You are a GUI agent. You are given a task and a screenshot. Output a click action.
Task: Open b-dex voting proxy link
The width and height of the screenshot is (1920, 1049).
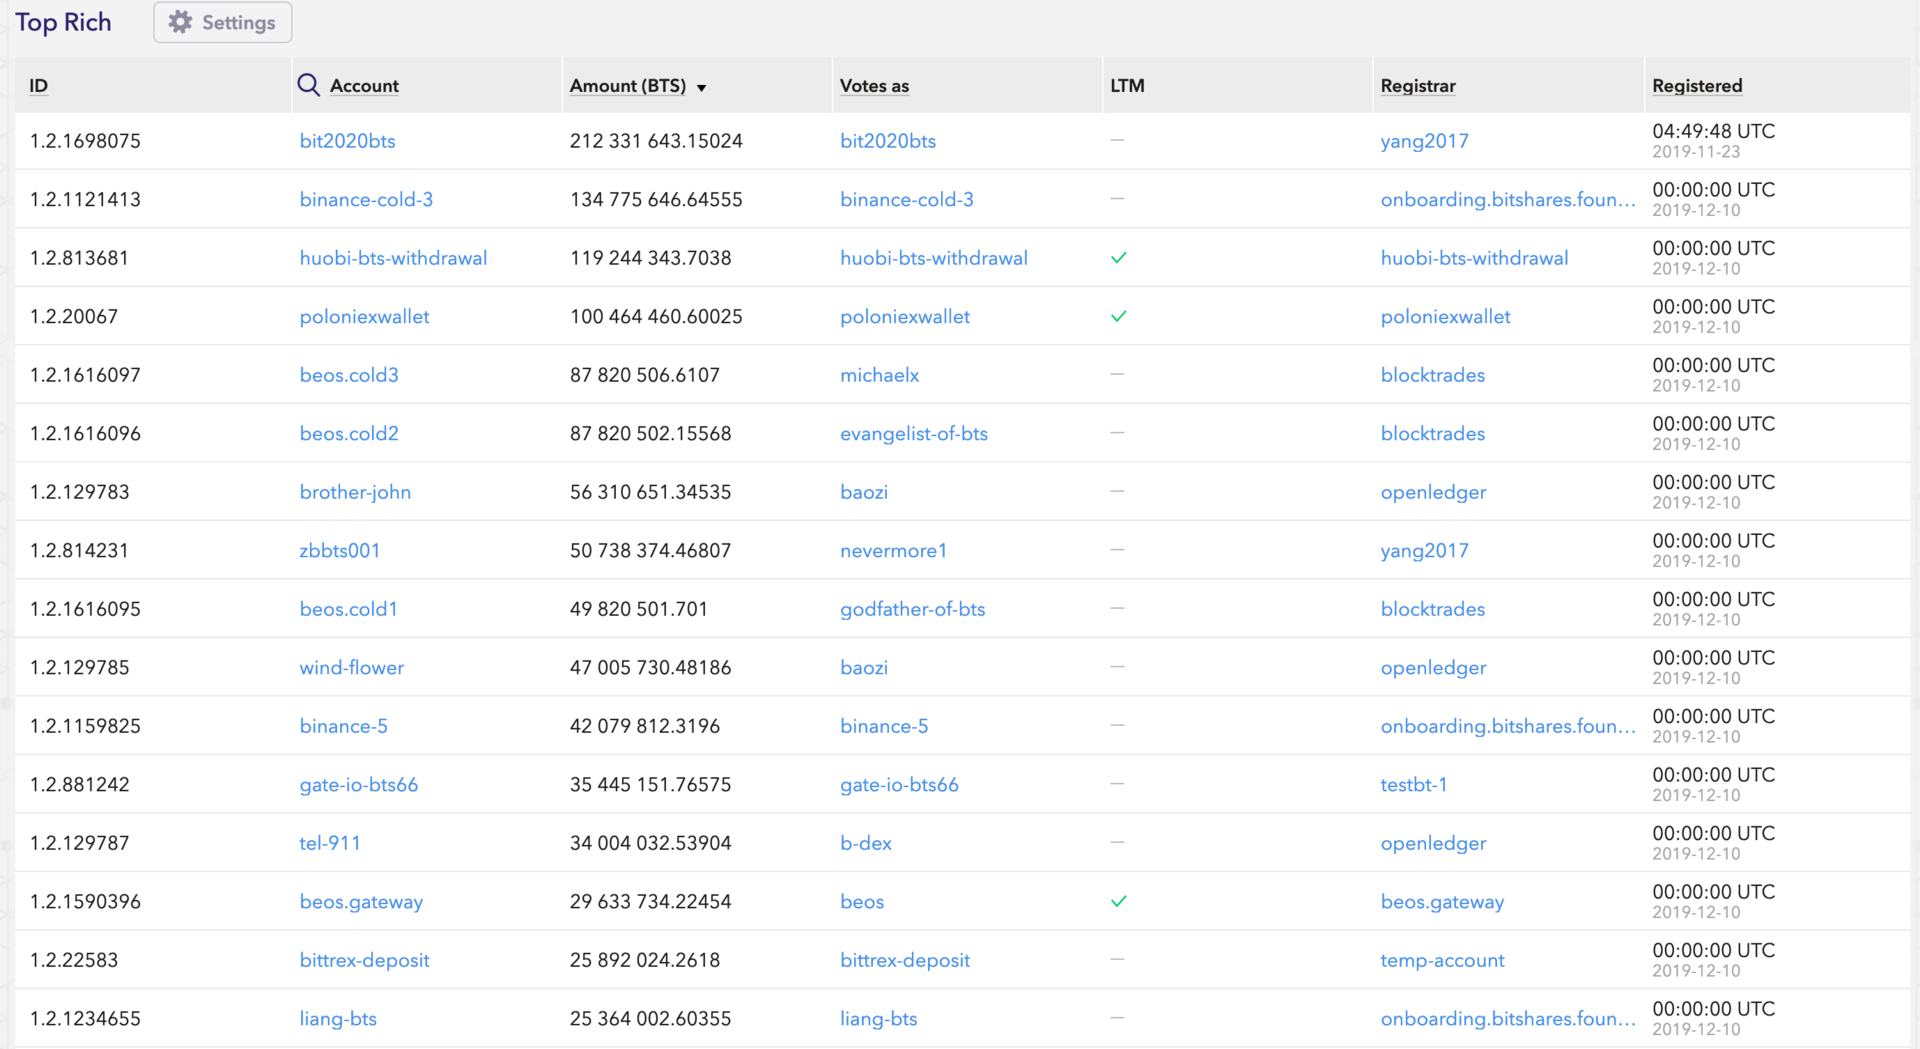tap(865, 843)
